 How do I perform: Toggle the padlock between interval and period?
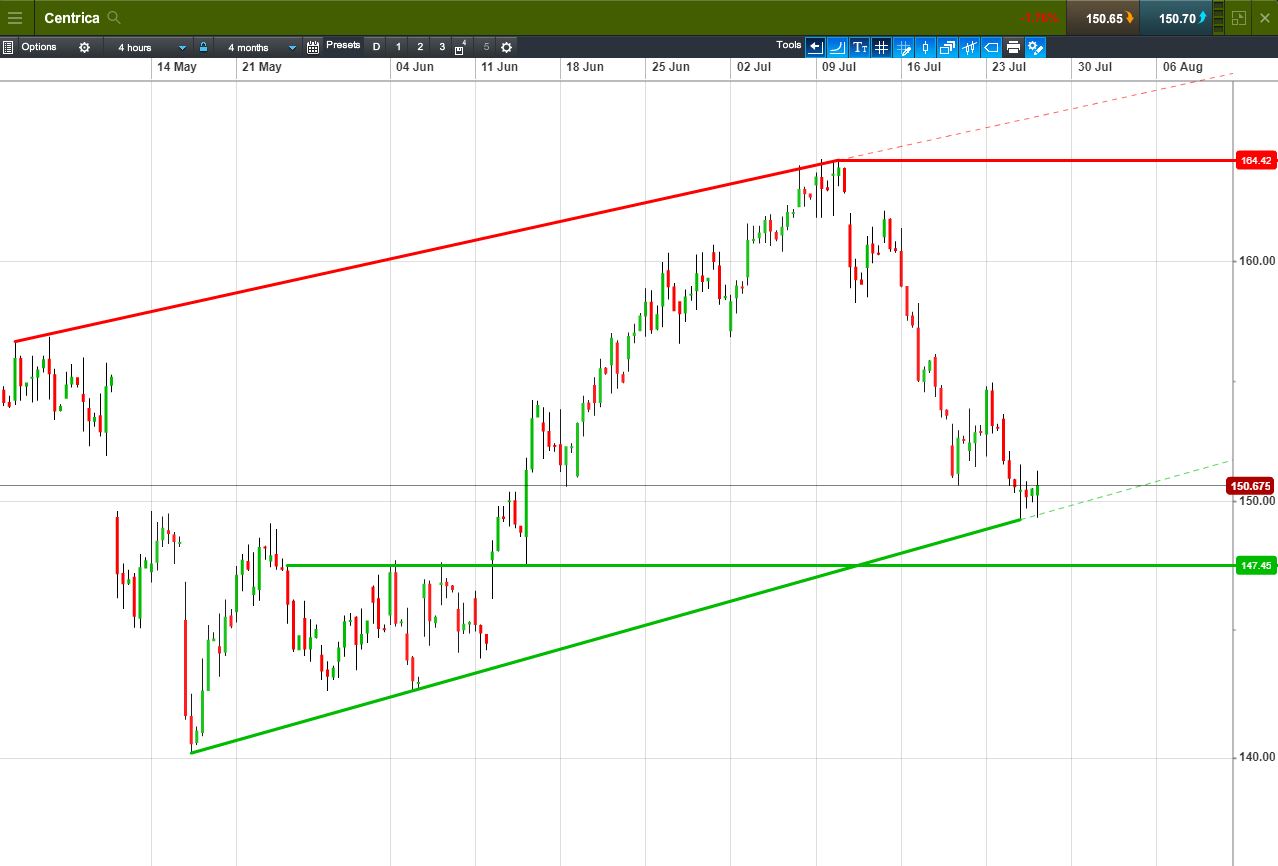click(203, 47)
